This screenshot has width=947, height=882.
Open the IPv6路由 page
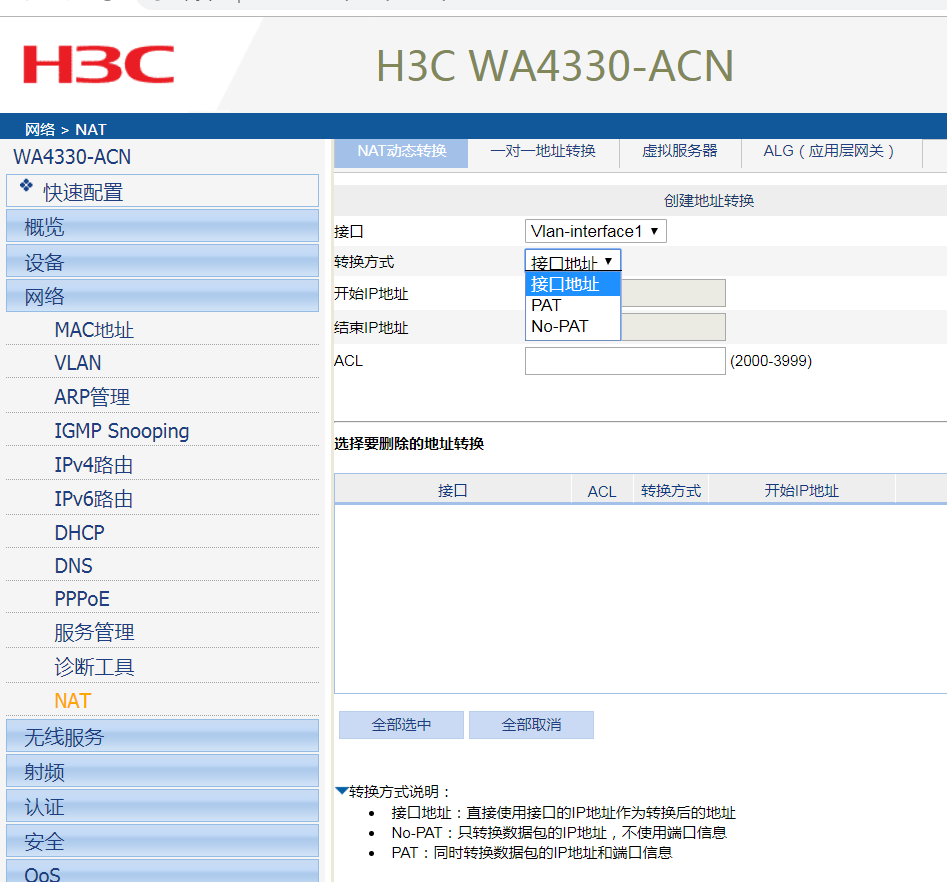point(94,499)
